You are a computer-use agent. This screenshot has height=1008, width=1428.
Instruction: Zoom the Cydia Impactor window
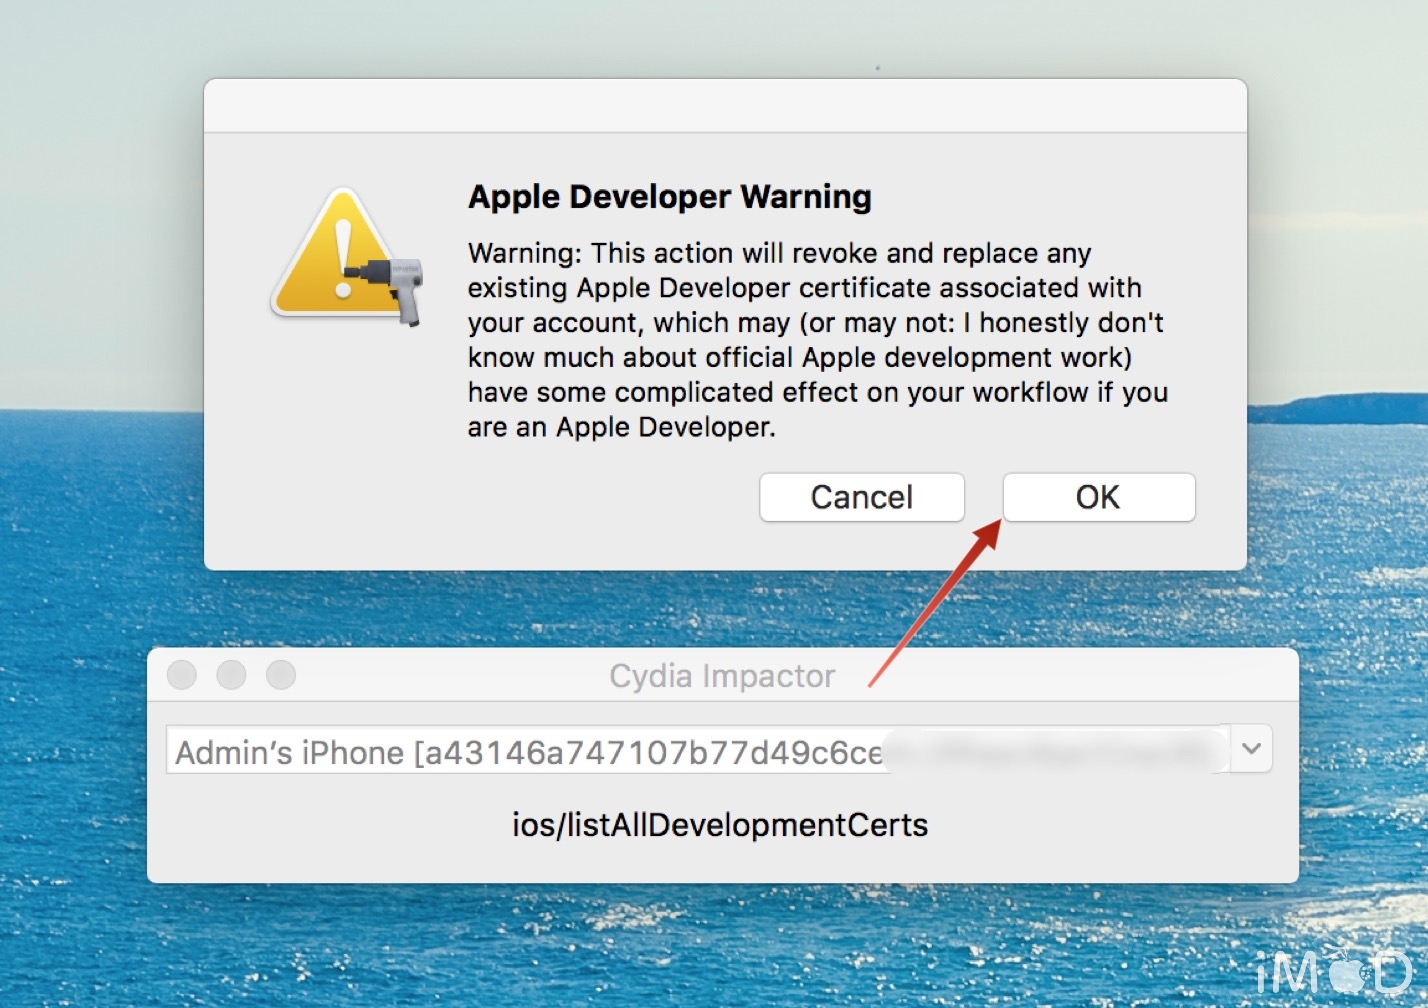[x=281, y=675]
